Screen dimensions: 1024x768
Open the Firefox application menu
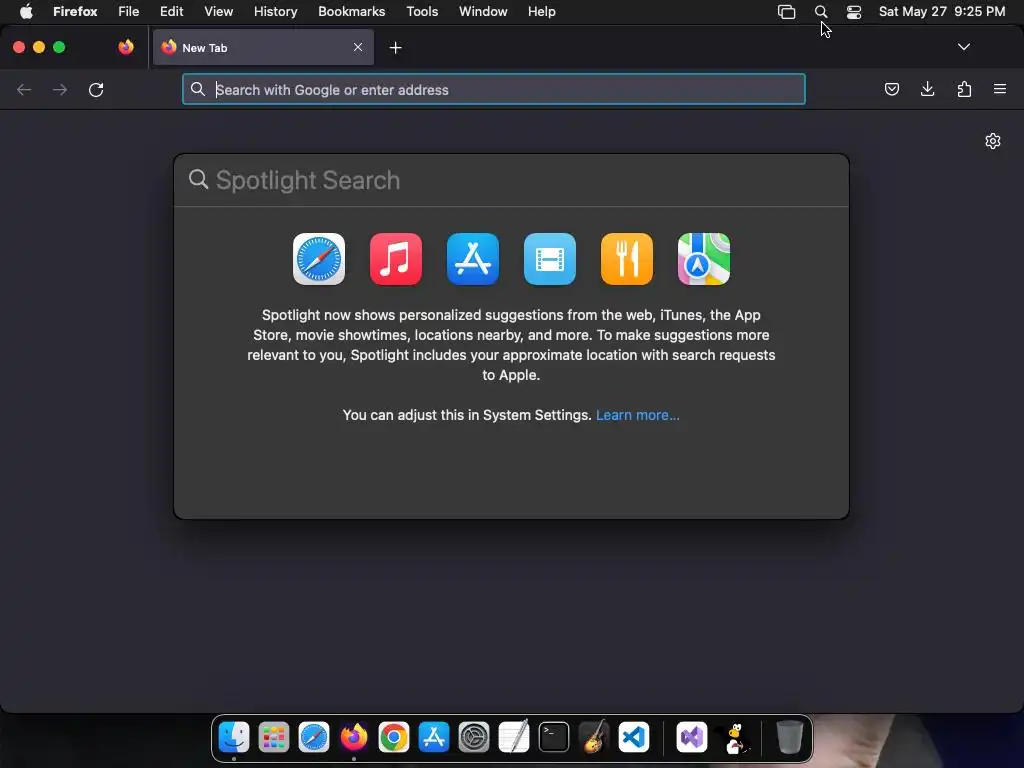[x=75, y=12]
